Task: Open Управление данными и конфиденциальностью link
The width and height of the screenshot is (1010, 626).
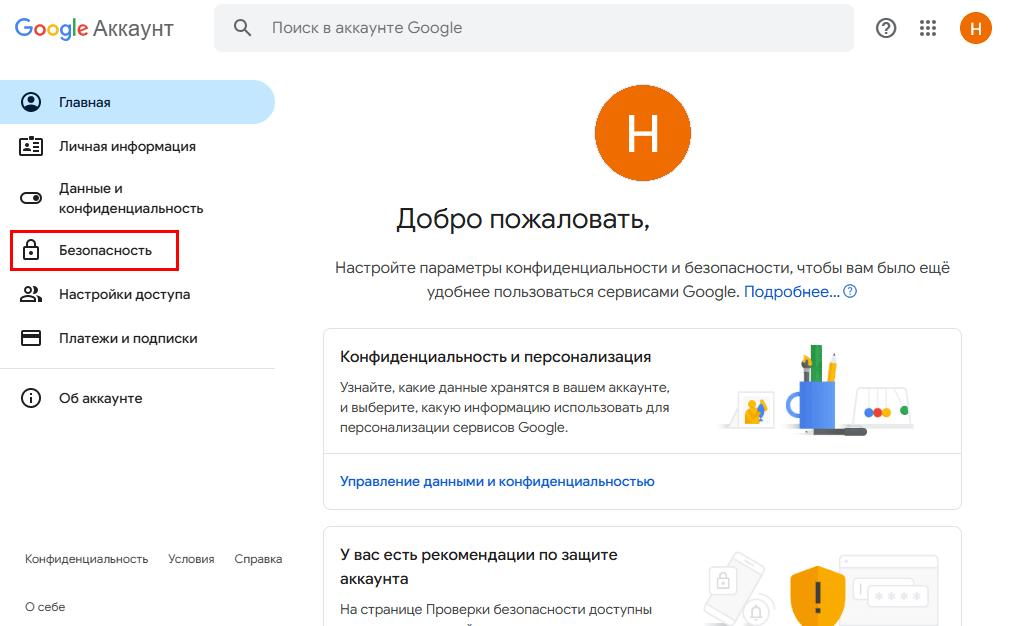Action: click(x=497, y=481)
